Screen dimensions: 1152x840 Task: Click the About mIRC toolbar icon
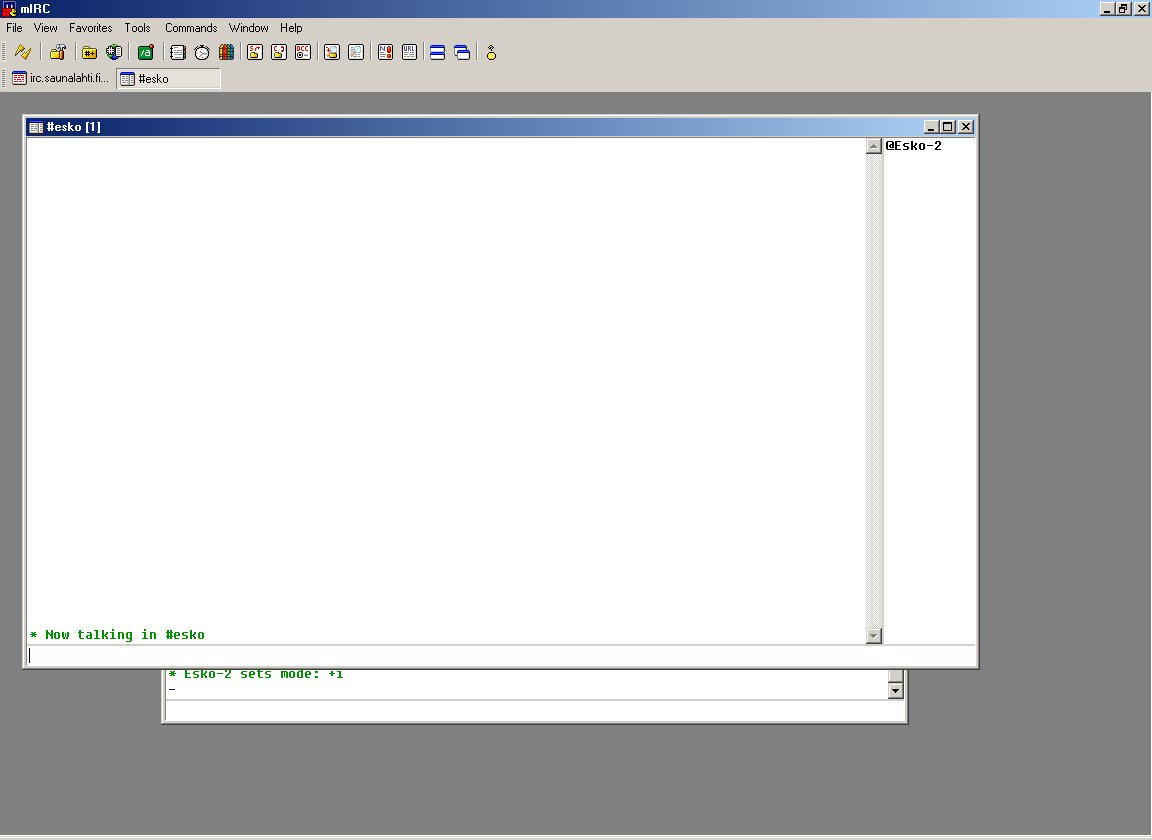(492, 52)
